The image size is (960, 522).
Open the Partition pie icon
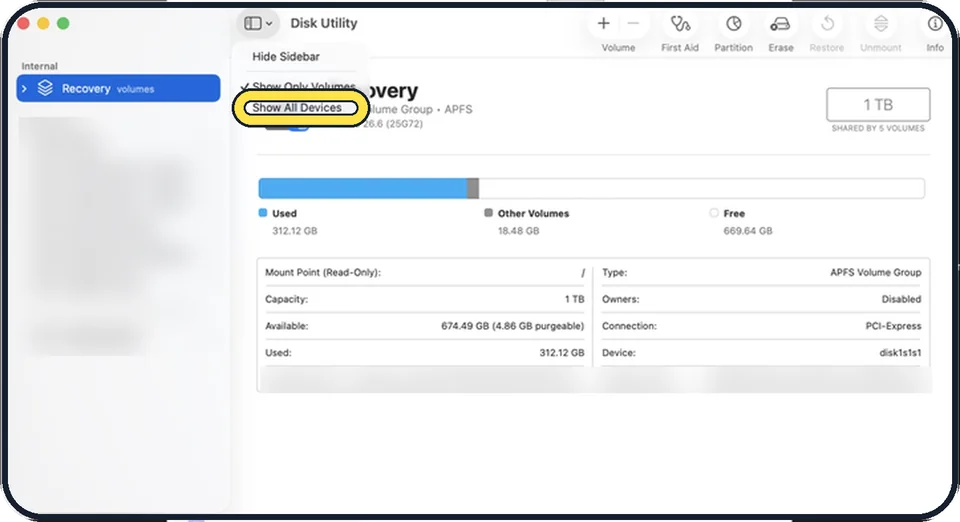pyautogui.click(x=733, y=24)
